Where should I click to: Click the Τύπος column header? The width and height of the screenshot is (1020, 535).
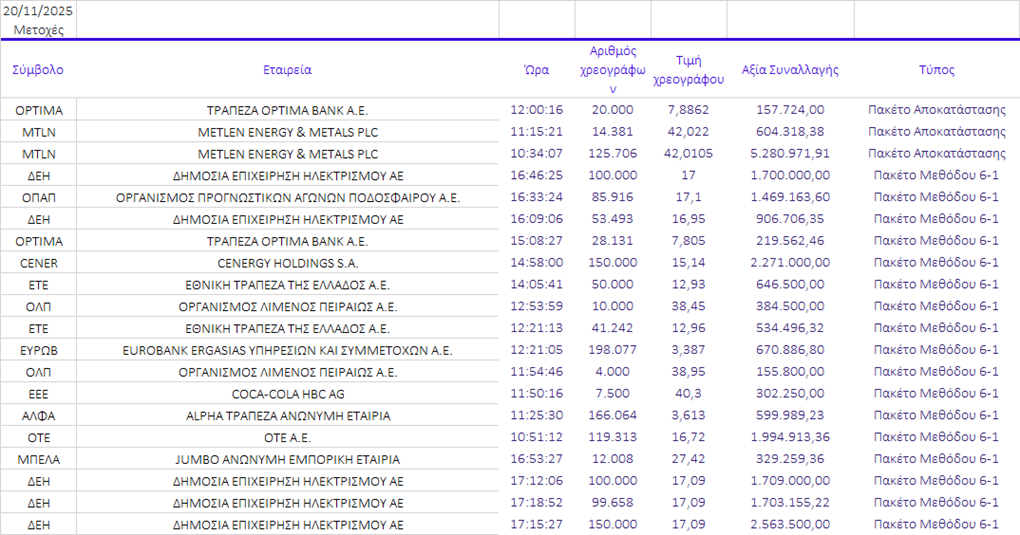(x=936, y=70)
